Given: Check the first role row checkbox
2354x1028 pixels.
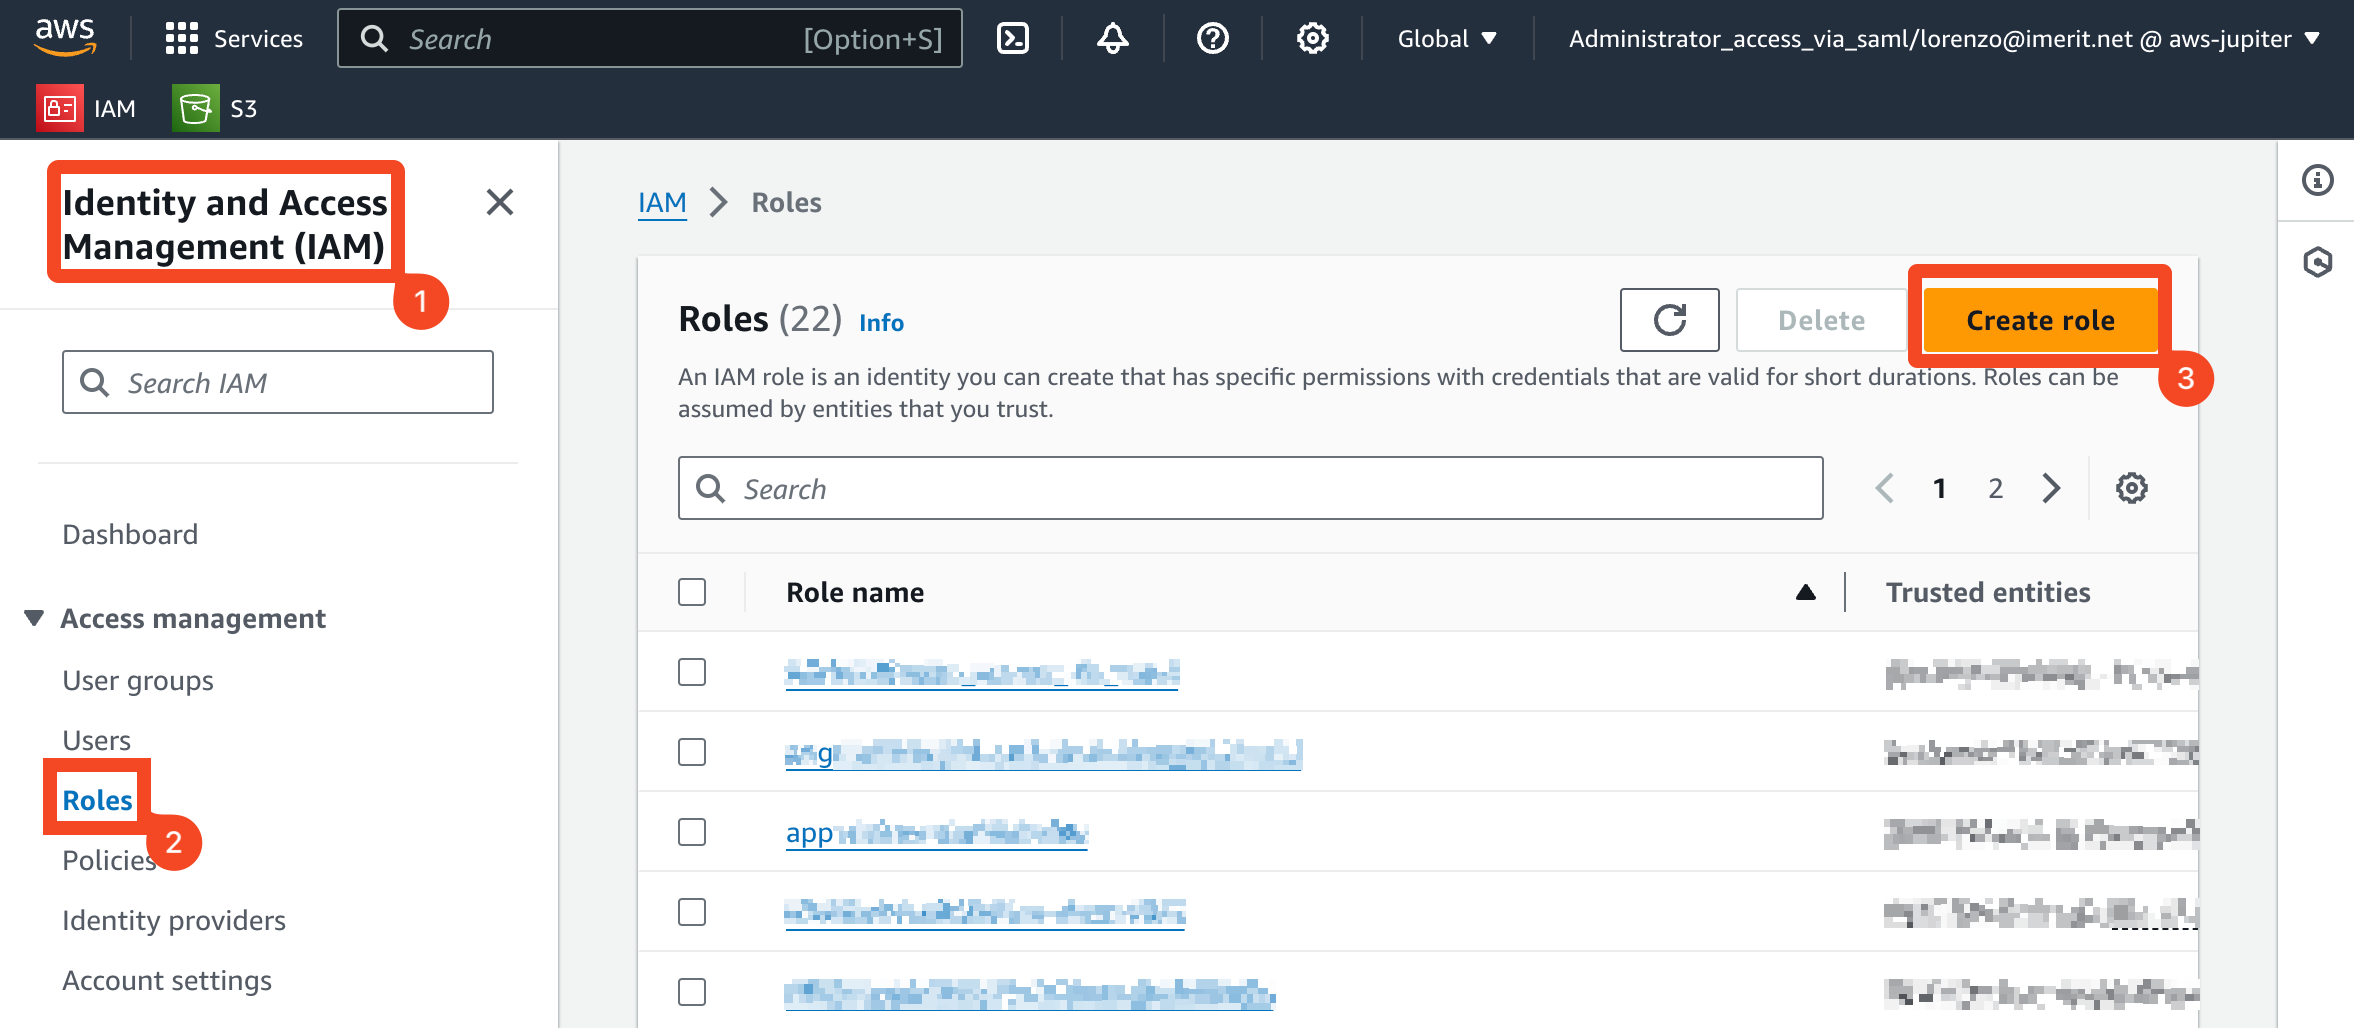Looking at the screenshot, I should [x=692, y=672].
